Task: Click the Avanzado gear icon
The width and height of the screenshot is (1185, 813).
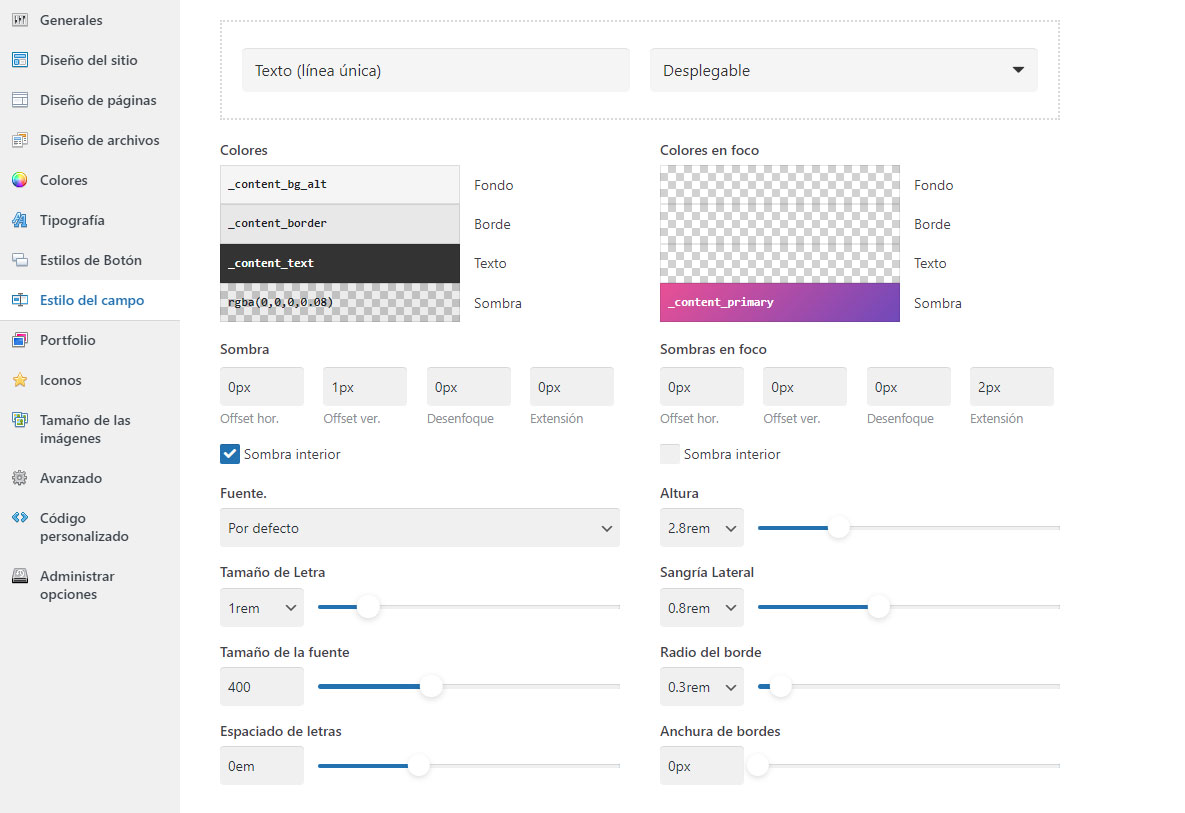Action: tap(20, 478)
